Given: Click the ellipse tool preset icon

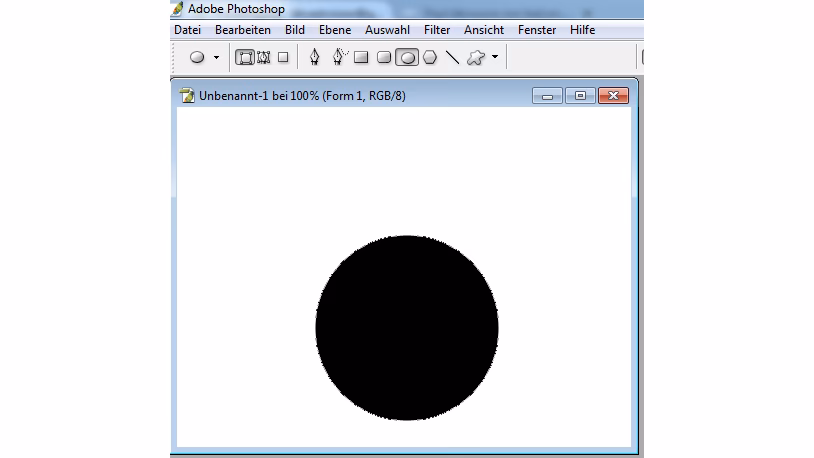Looking at the screenshot, I should (197, 57).
